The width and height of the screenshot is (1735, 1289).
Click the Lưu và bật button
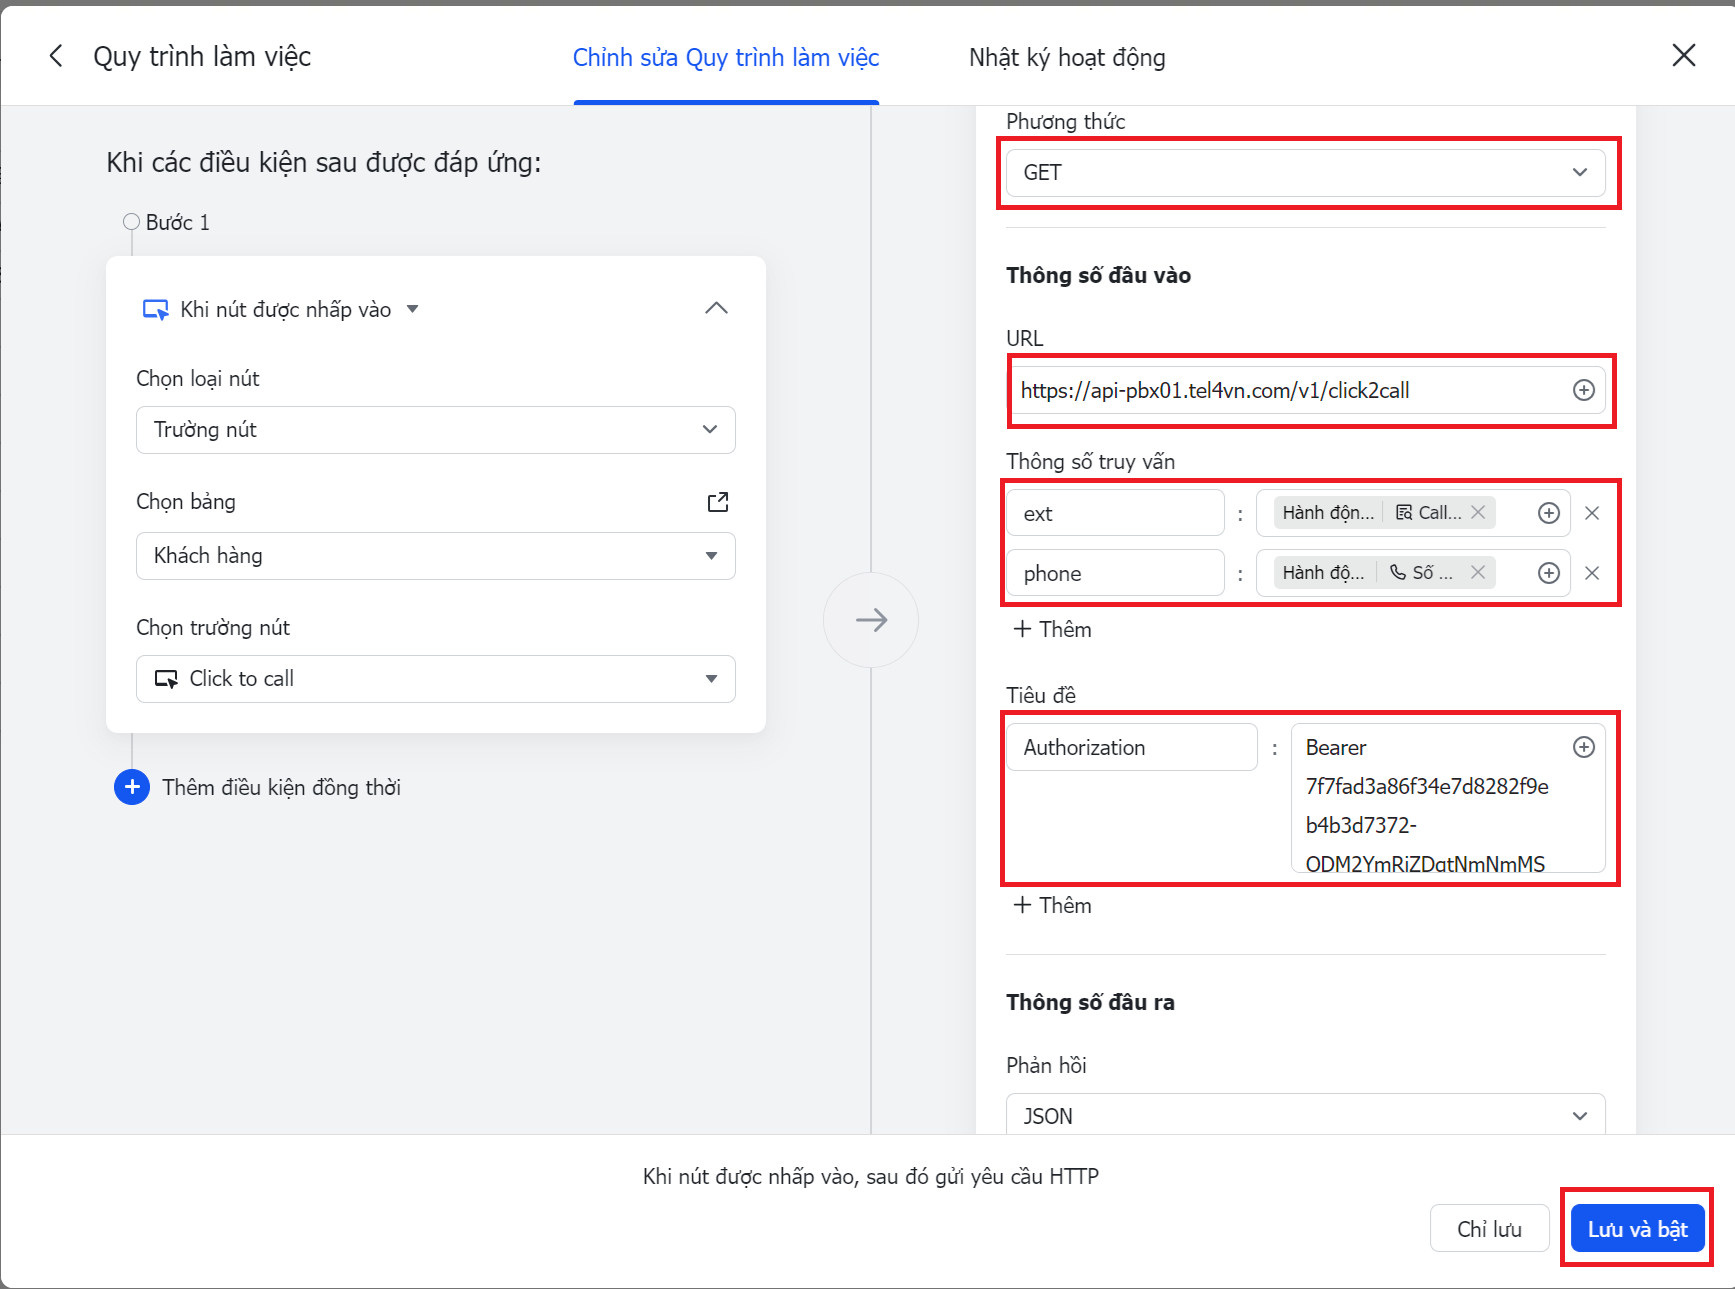[x=1637, y=1229]
